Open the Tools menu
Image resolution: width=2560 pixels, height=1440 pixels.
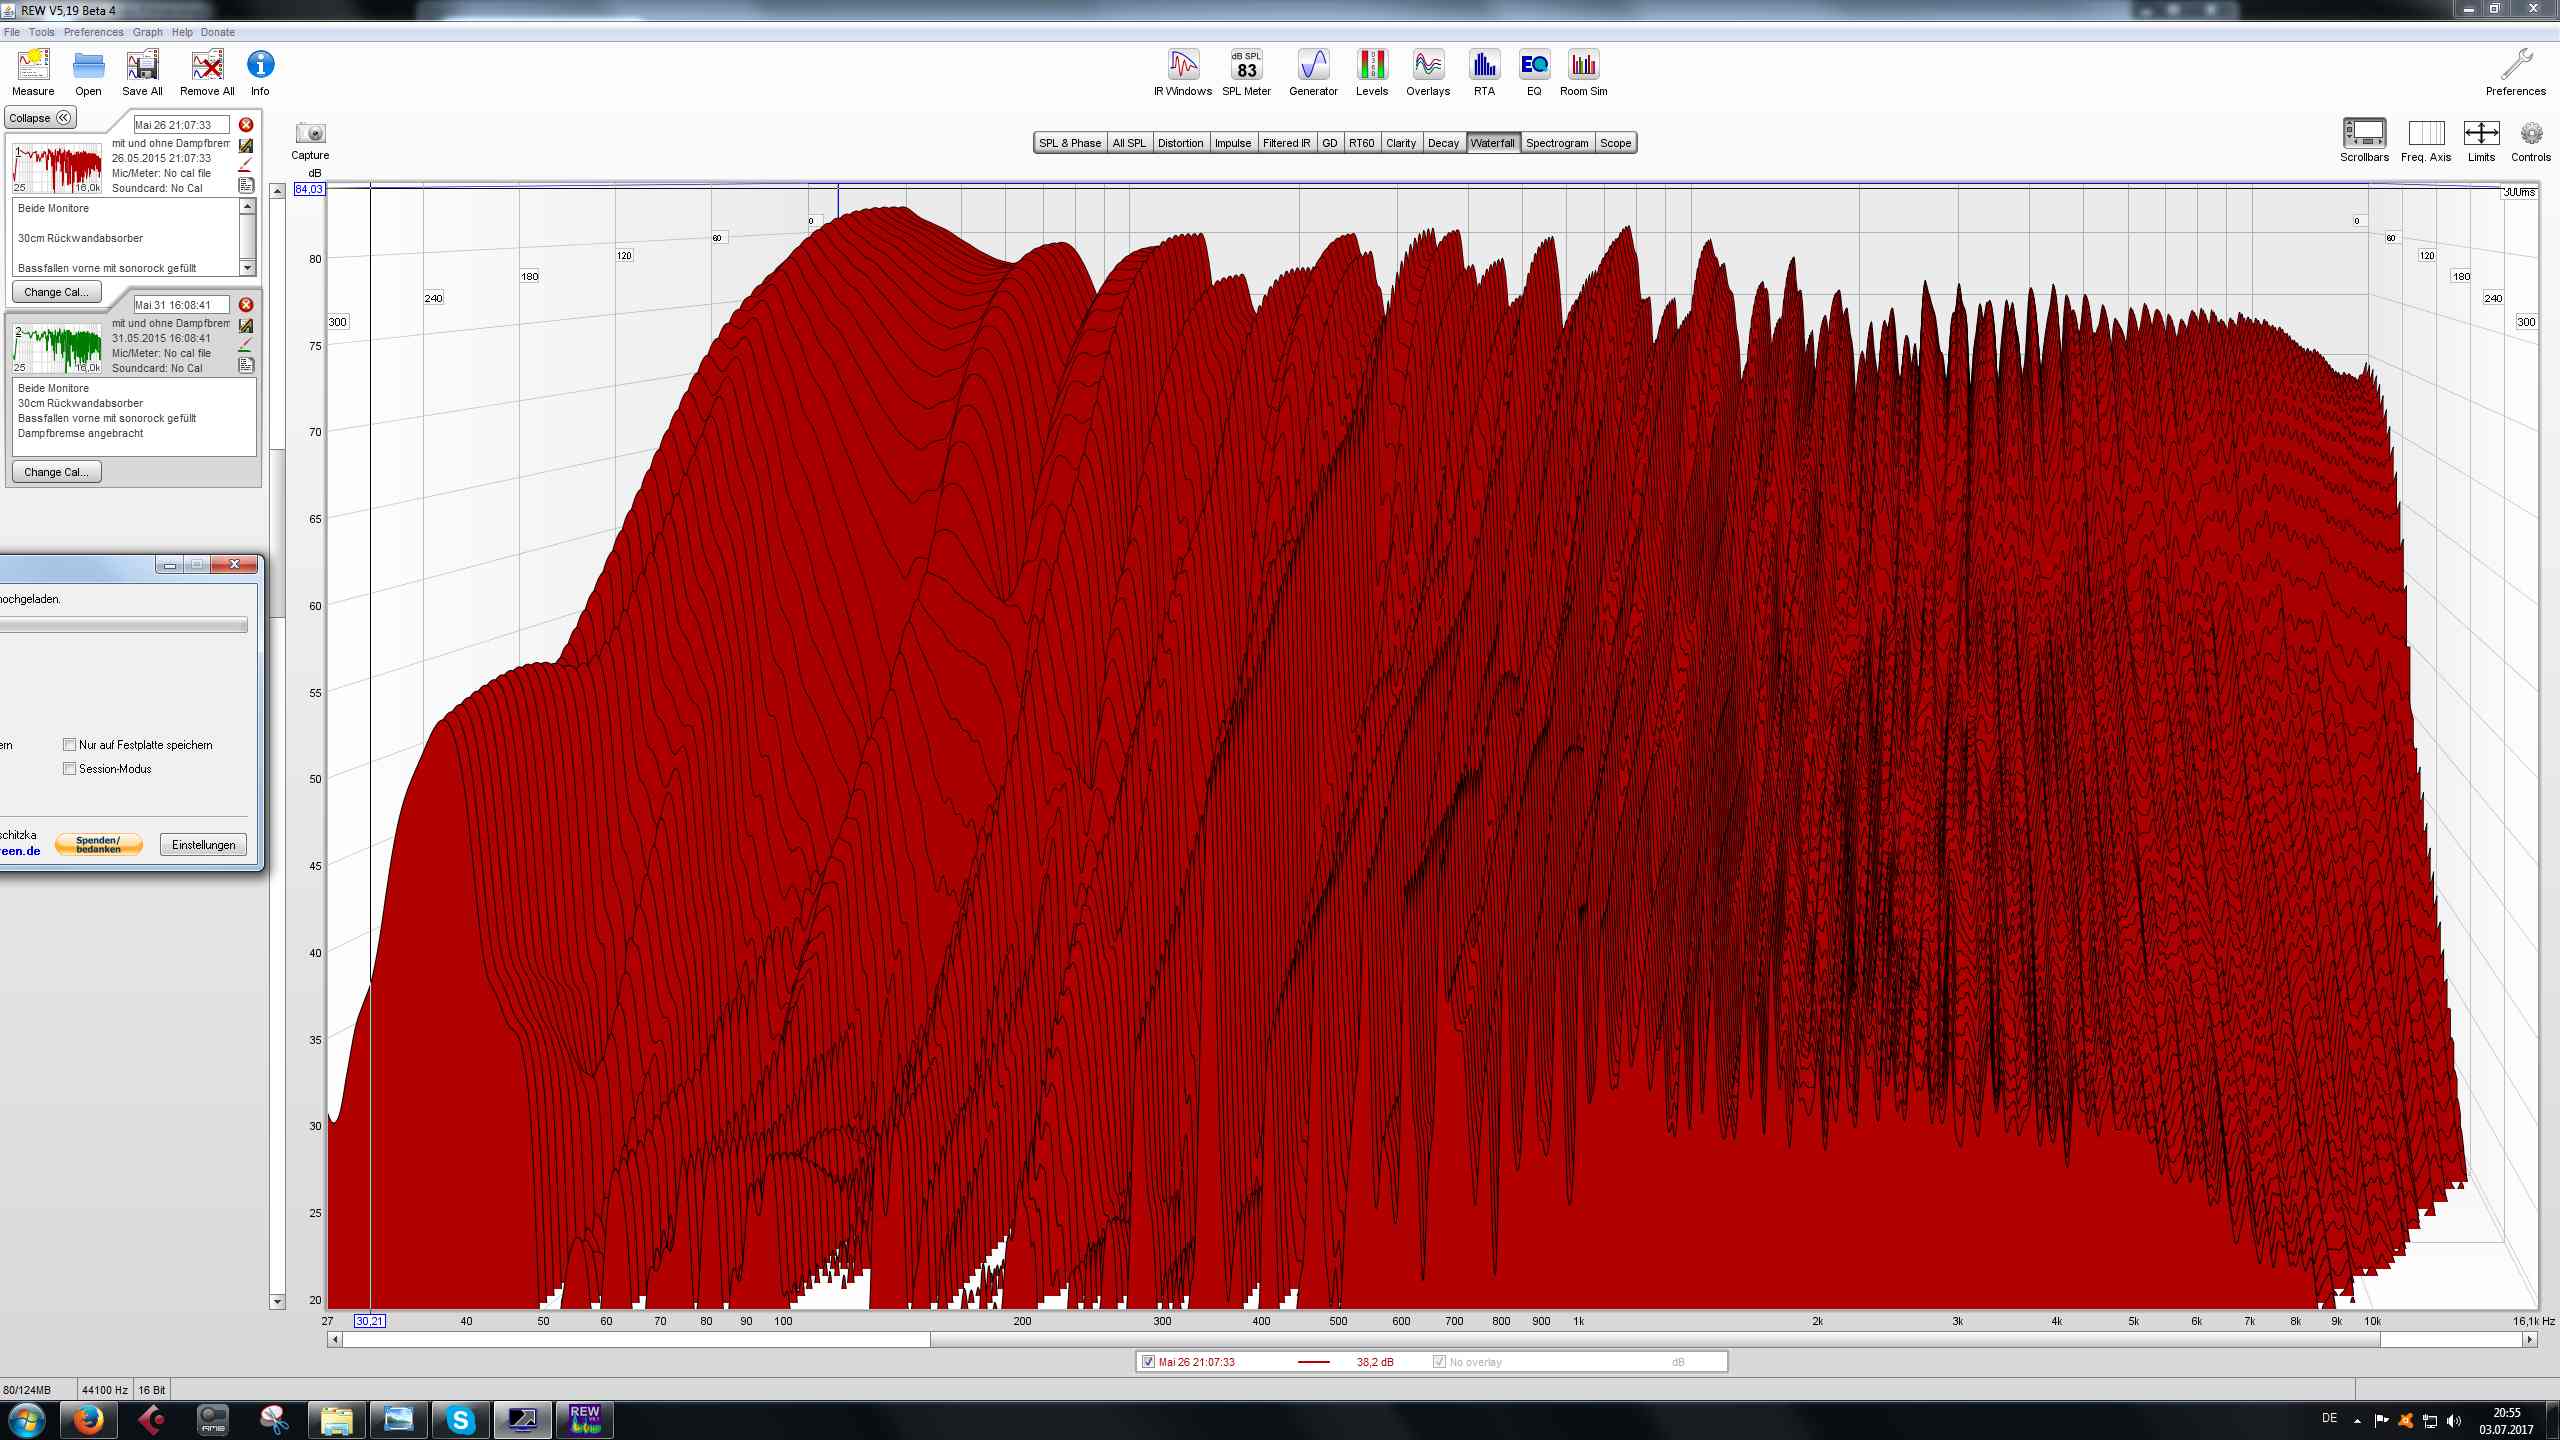[x=42, y=32]
